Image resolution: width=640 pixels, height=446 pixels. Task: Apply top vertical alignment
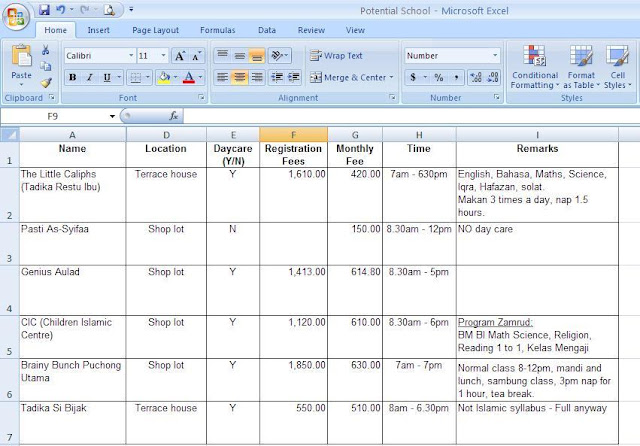click(x=222, y=55)
